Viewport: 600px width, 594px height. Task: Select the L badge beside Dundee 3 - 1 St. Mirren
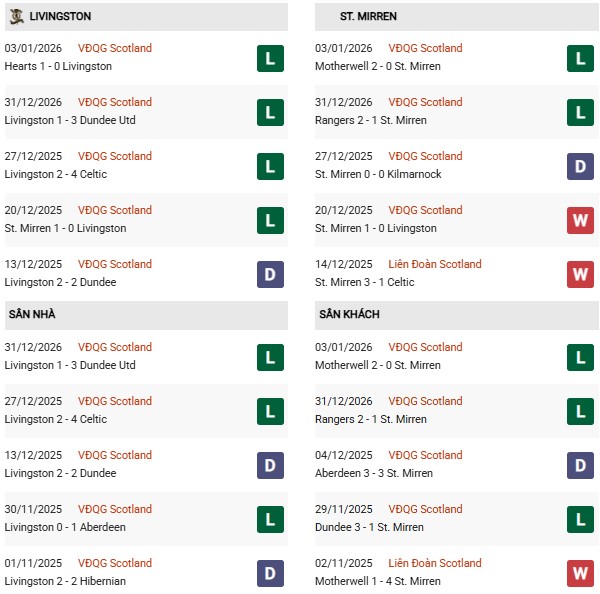[x=580, y=519]
